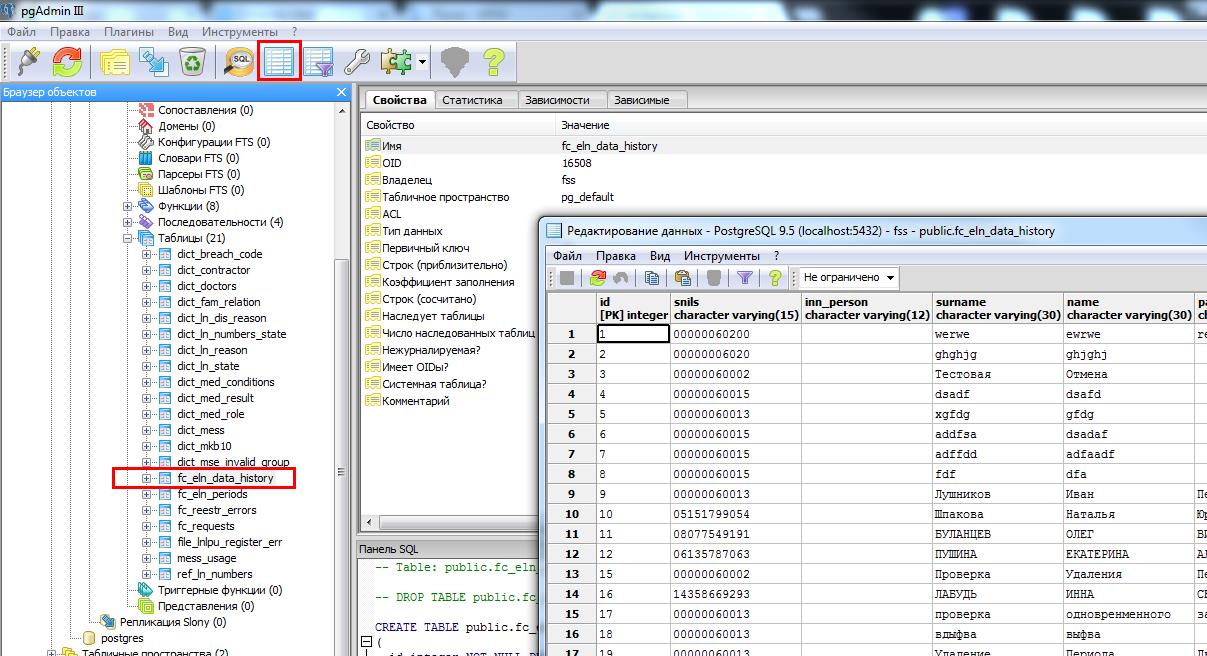This screenshot has height=656, width=1207.
Task: Click the drop object recycle bin icon
Action: [192, 62]
